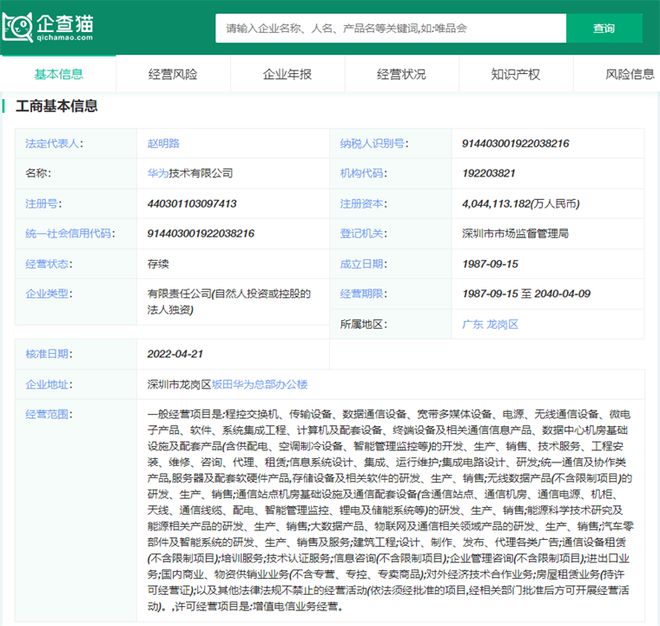Viewport: 660px width, 626px height.
Task: Click the 注册号 field label
Action: [43, 204]
